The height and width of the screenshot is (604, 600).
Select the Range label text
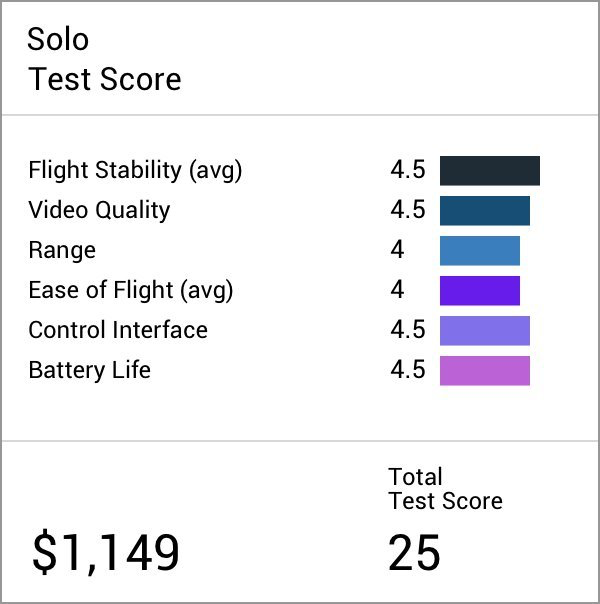click(x=62, y=251)
